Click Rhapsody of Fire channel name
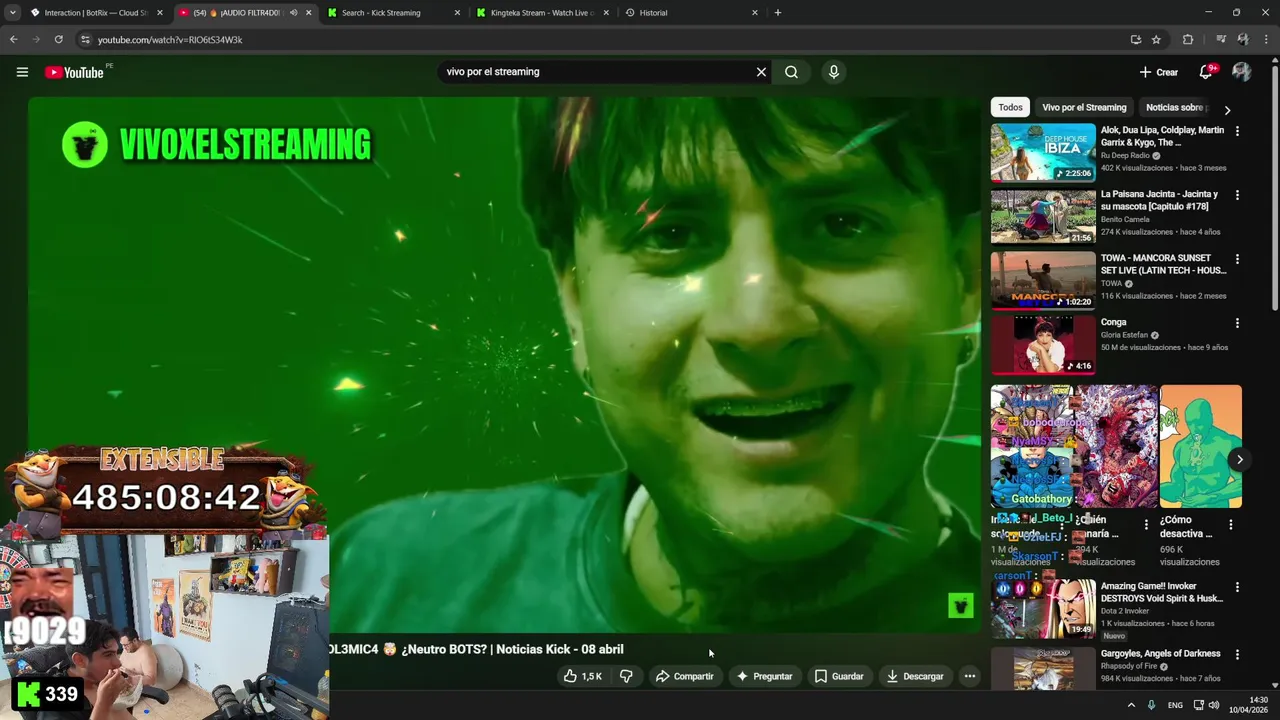The image size is (1280, 720). pyautogui.click(x=1128, y=666)
